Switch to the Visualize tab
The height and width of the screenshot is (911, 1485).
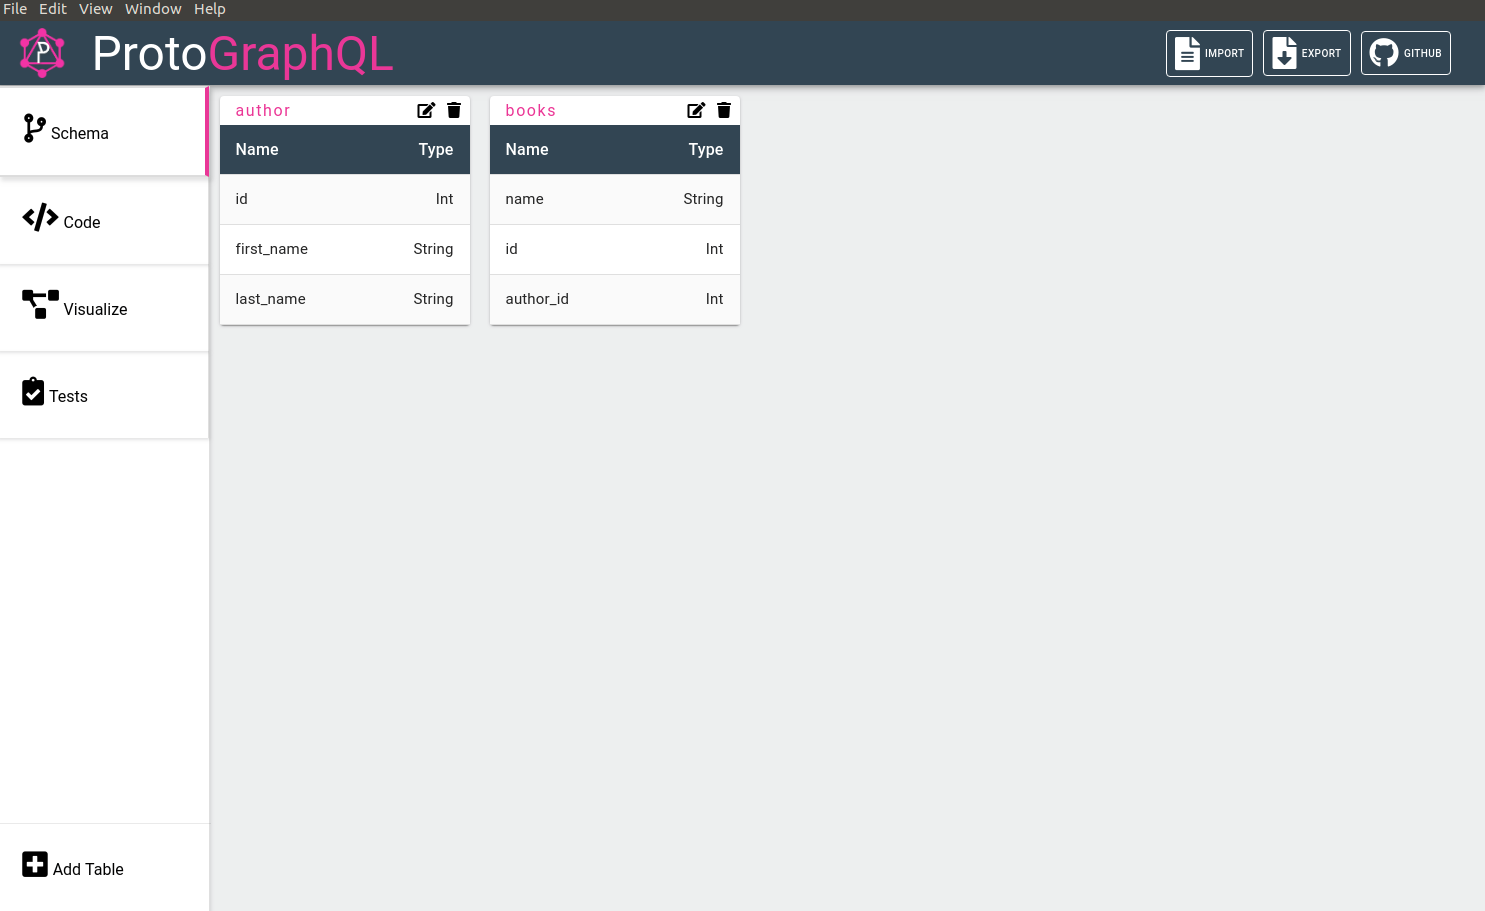tap(104, 308)
